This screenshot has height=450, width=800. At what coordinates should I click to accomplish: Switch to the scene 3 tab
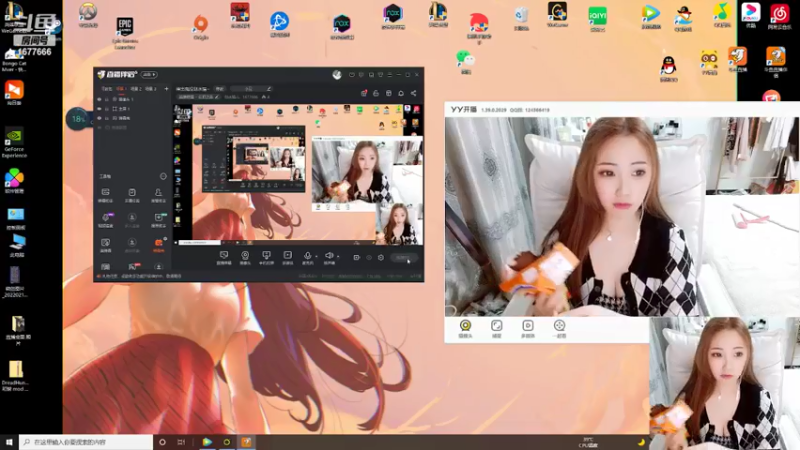150,89
